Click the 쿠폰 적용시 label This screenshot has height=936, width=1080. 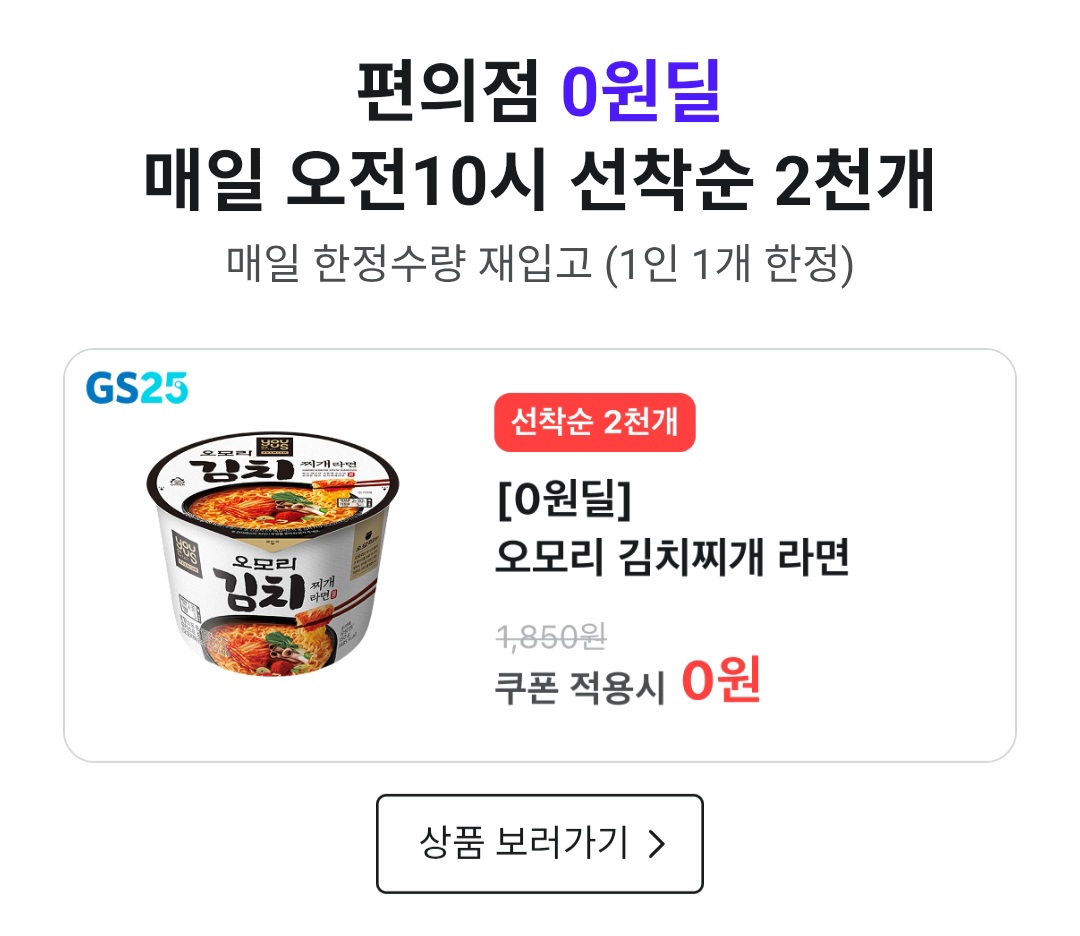pyautogui.click(x=580, y=687)
